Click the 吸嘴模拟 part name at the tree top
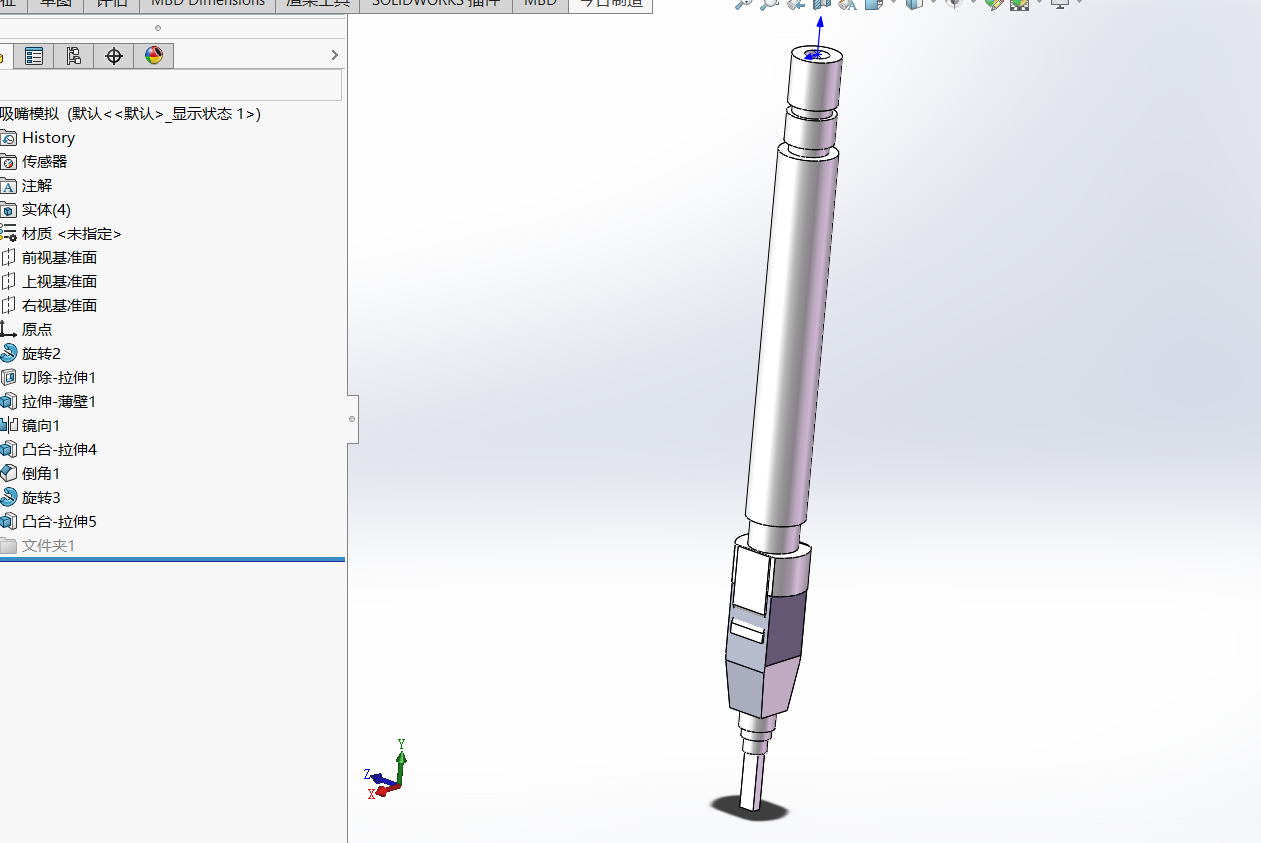Viewport: 1261px width, 843px height. [x=29, y=114]
